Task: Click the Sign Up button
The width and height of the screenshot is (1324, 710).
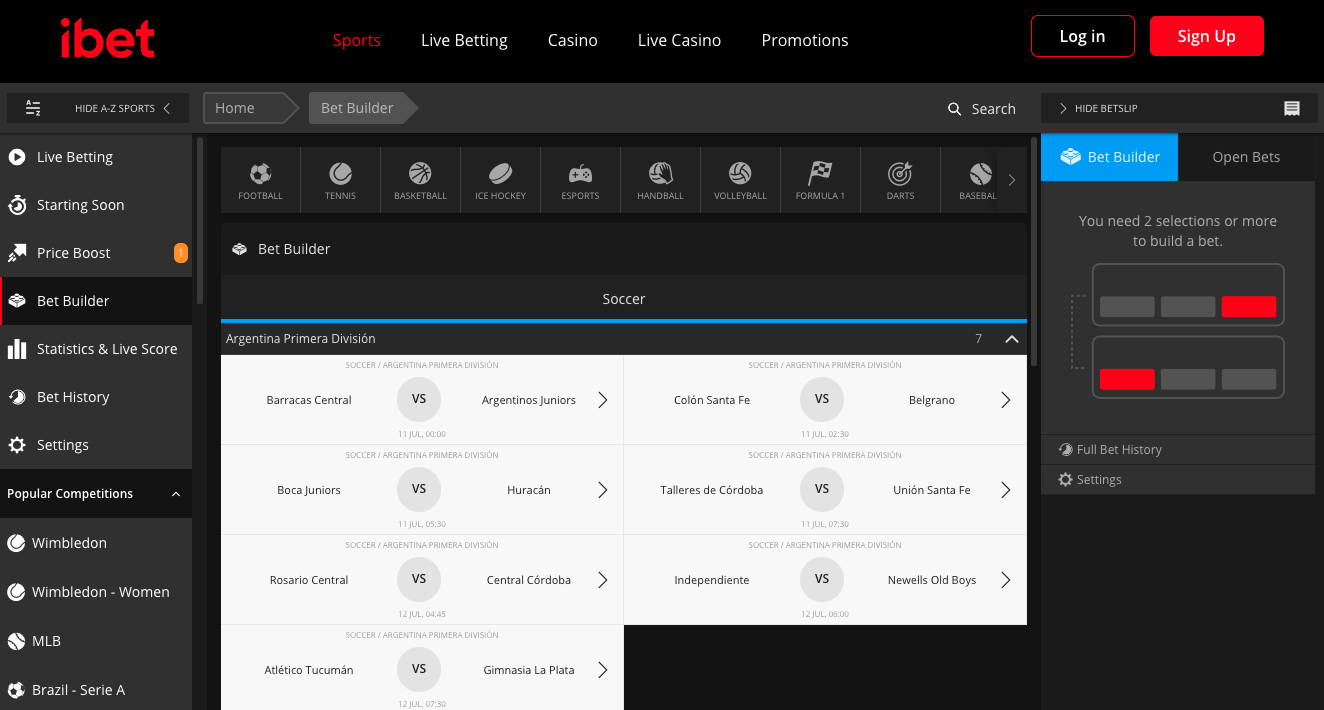Action: click(1207, 36)
